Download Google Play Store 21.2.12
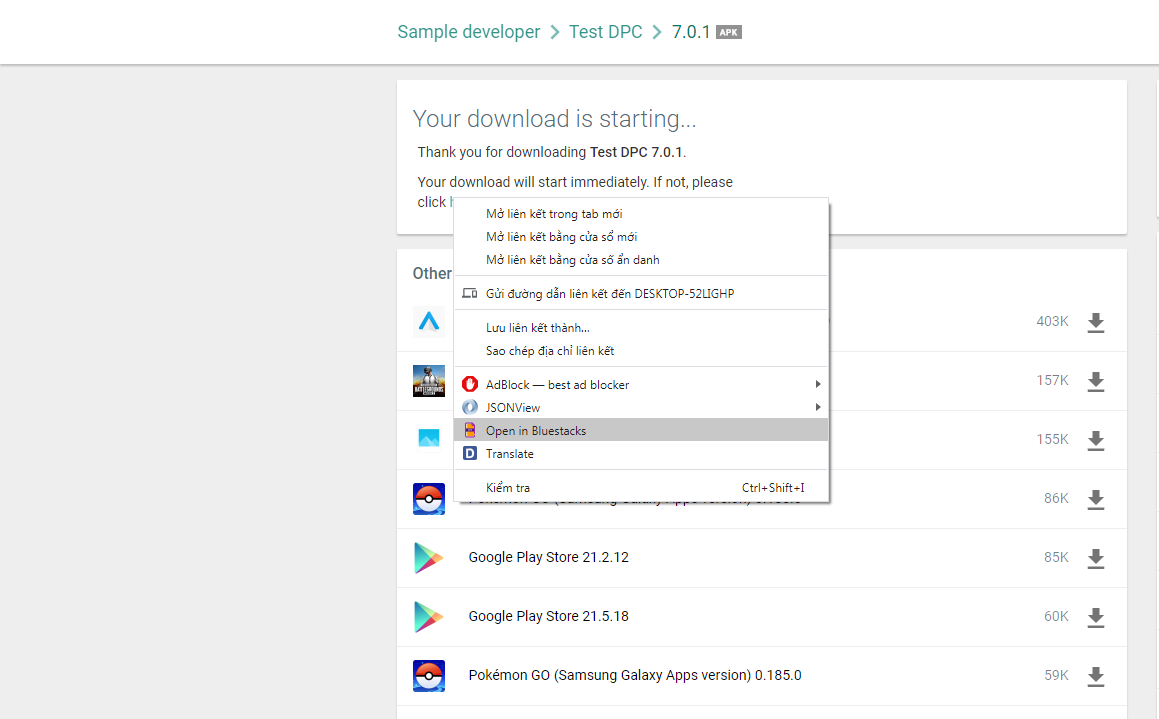Image resolution: width=1159 pixels, height=719 pixels. coord(1095,559)
